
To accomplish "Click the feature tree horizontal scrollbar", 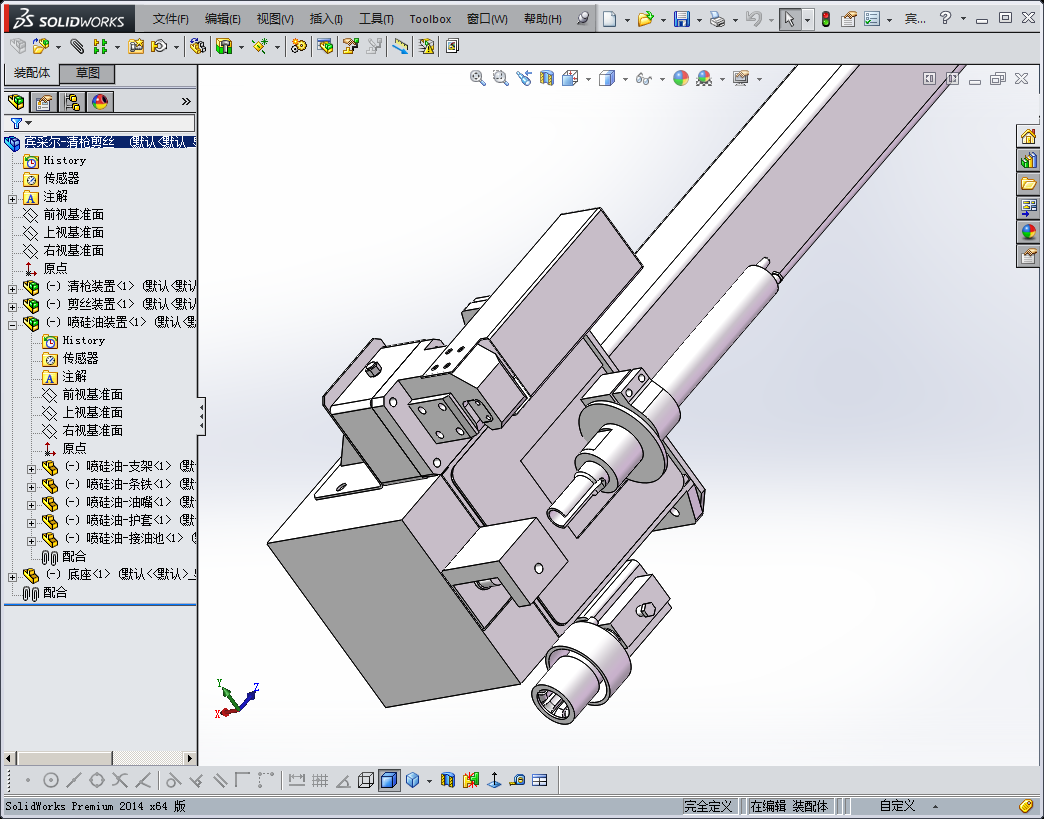I will coord(100,758).
